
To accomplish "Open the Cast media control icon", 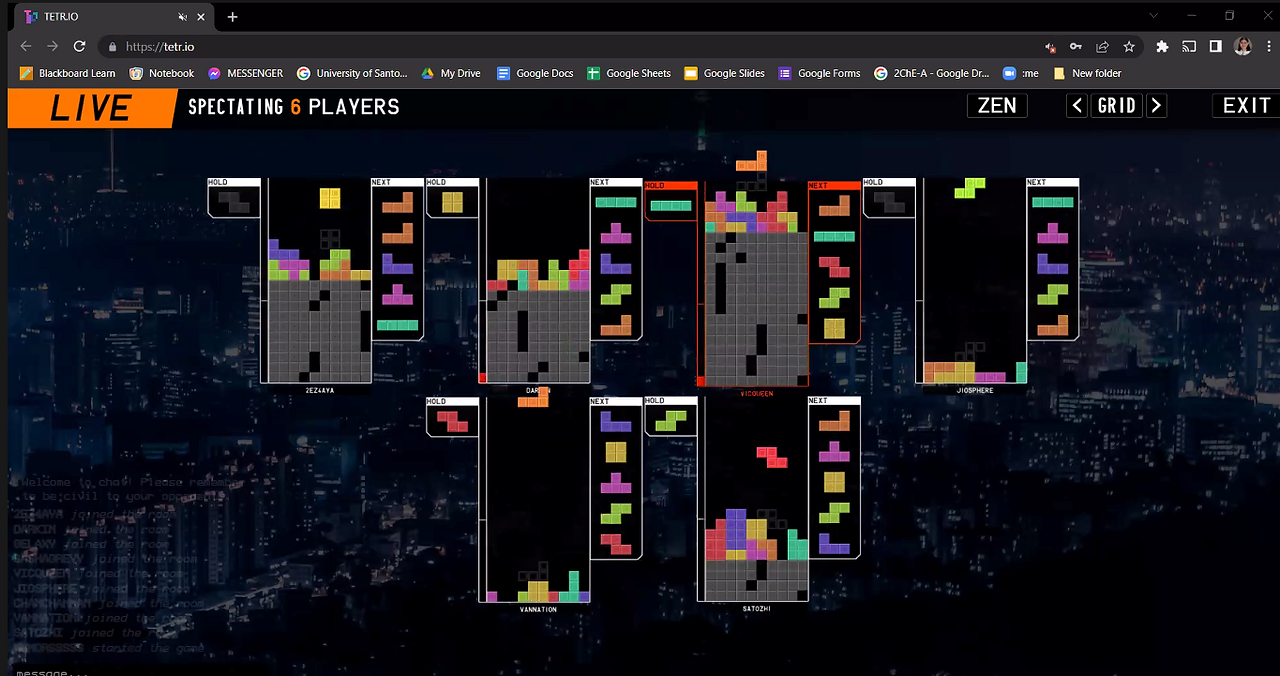I will (1189, 46).
